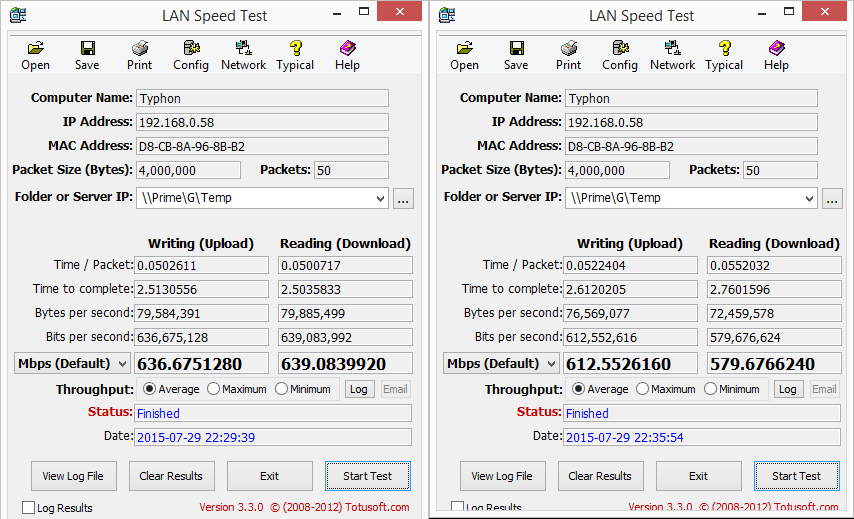Click the Log button in left window

[x=359, y=389]
